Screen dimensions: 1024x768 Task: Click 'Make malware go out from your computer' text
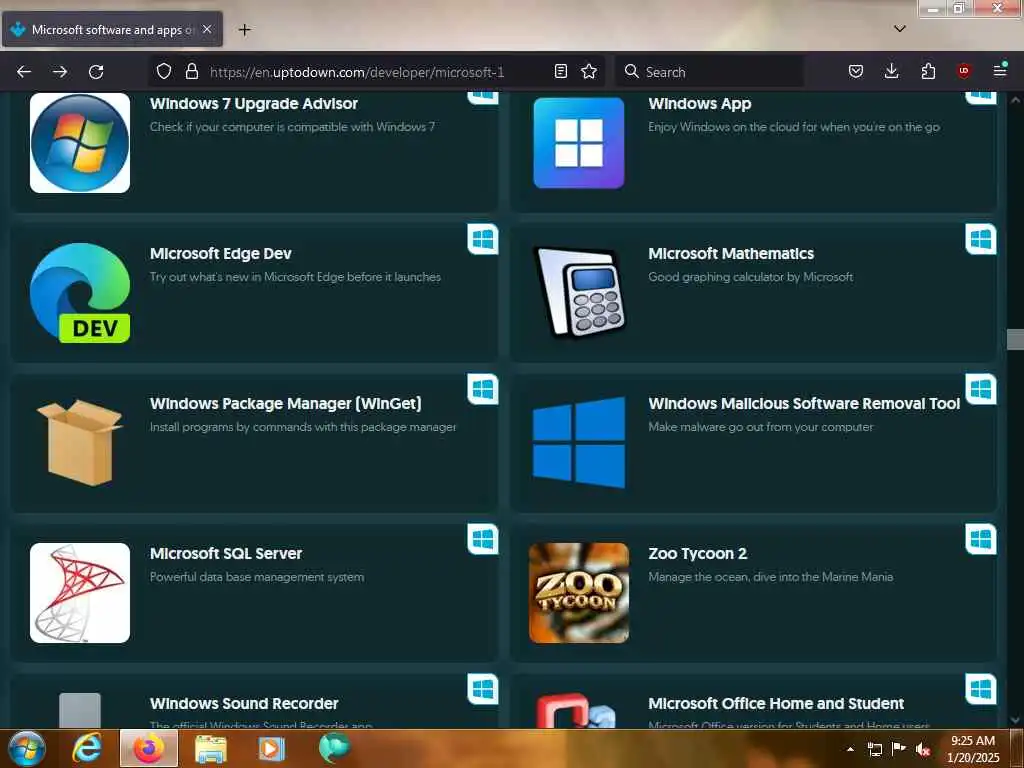(x=760, y=427)
